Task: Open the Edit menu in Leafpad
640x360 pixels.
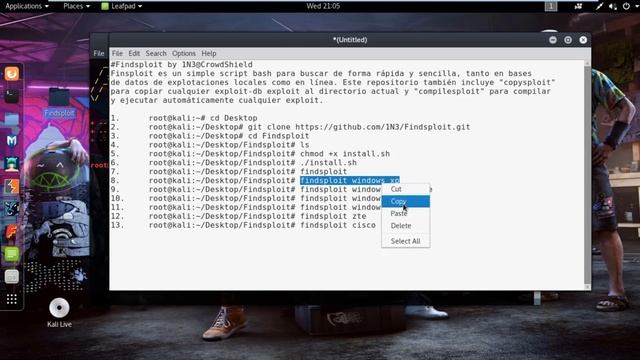Action: pos(134,53)
